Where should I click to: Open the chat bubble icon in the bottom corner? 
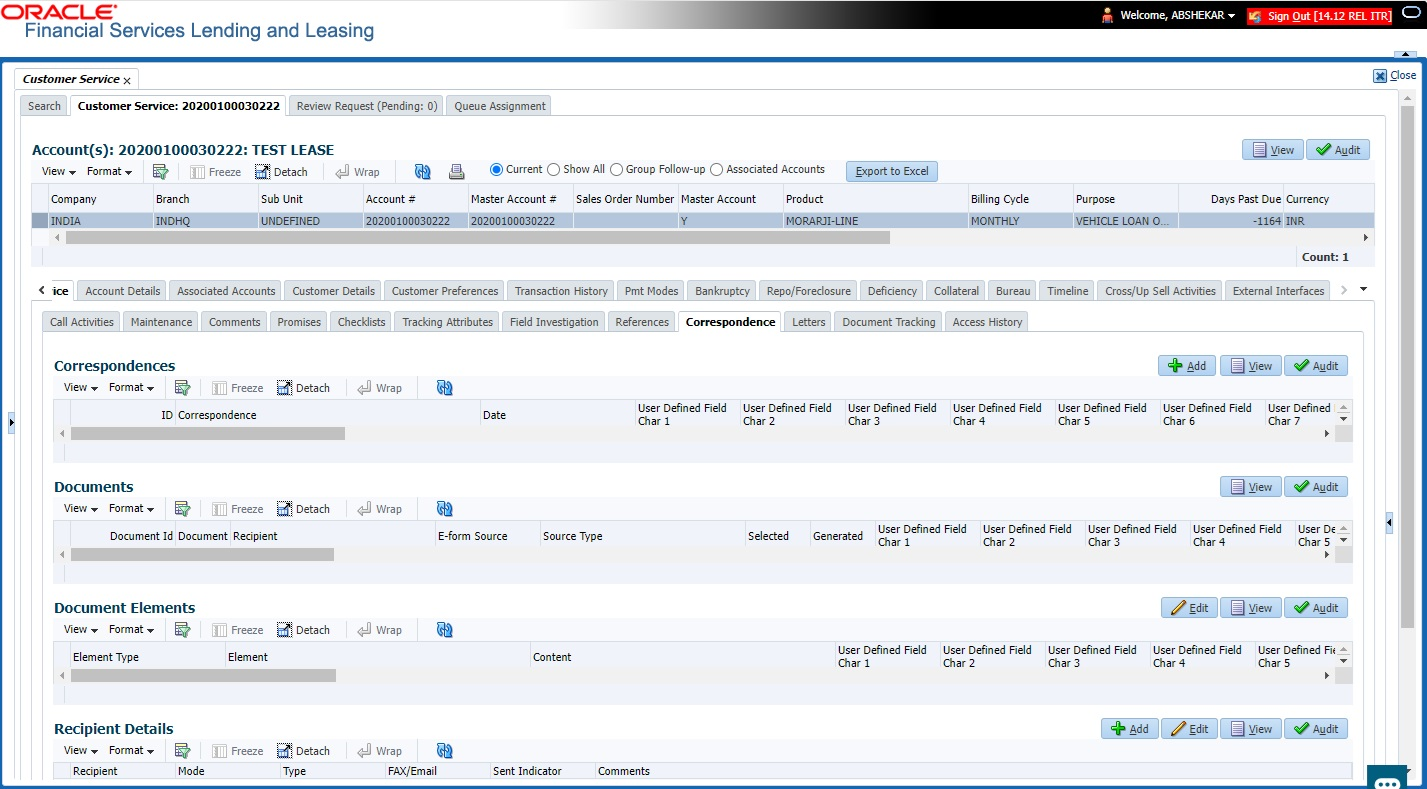1387,777
